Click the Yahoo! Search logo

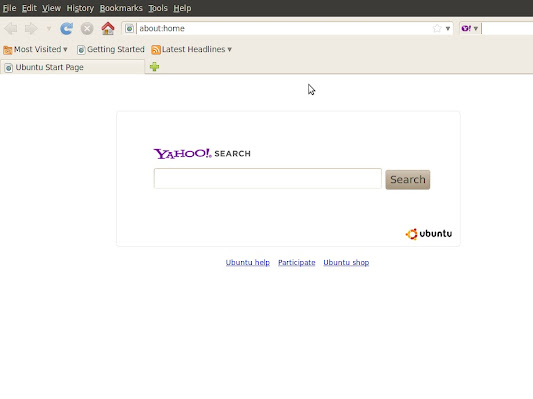click(x=202, y=154)
